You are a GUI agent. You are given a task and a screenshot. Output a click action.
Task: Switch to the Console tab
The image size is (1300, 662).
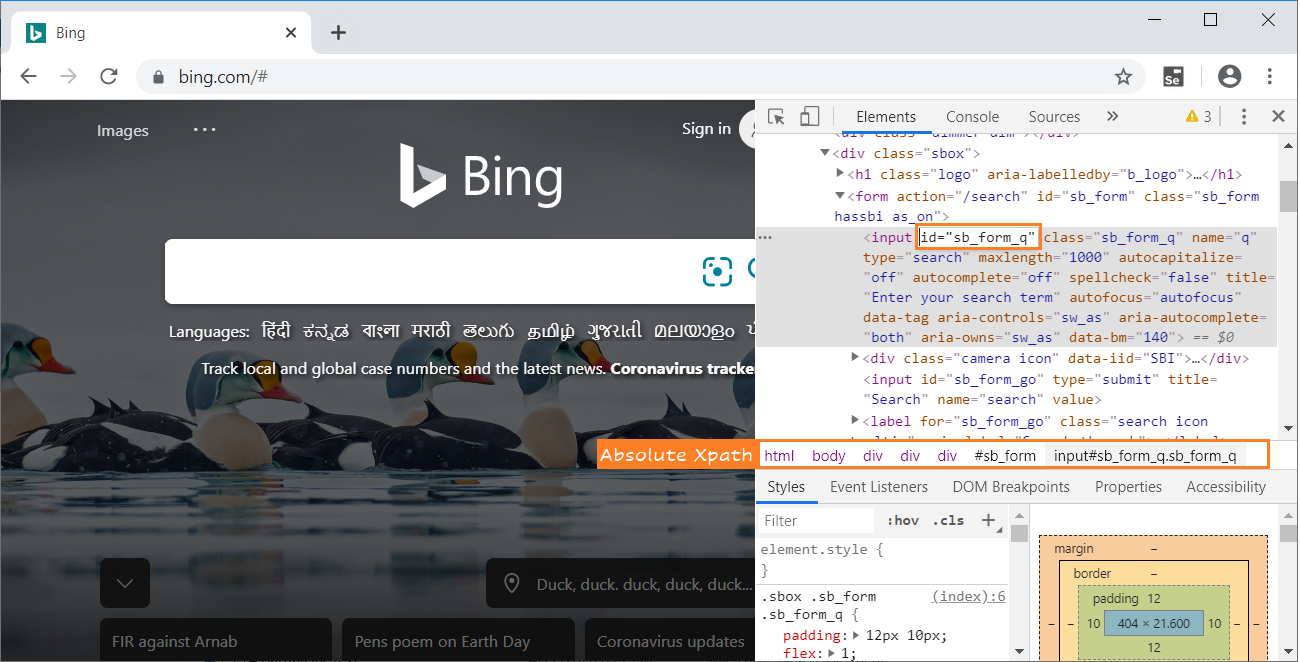pyautogui.click(x=972, y=117)
